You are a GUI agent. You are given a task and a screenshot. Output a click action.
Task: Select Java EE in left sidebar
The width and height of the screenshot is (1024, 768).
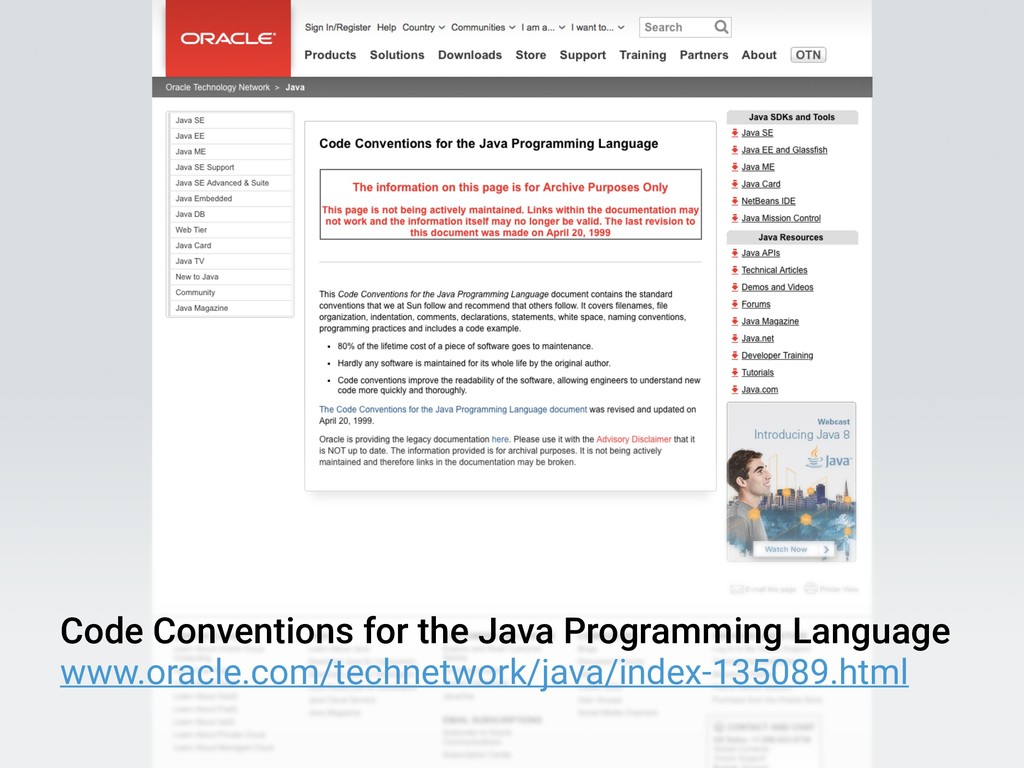pyautogui.click(x=231, y=136)
